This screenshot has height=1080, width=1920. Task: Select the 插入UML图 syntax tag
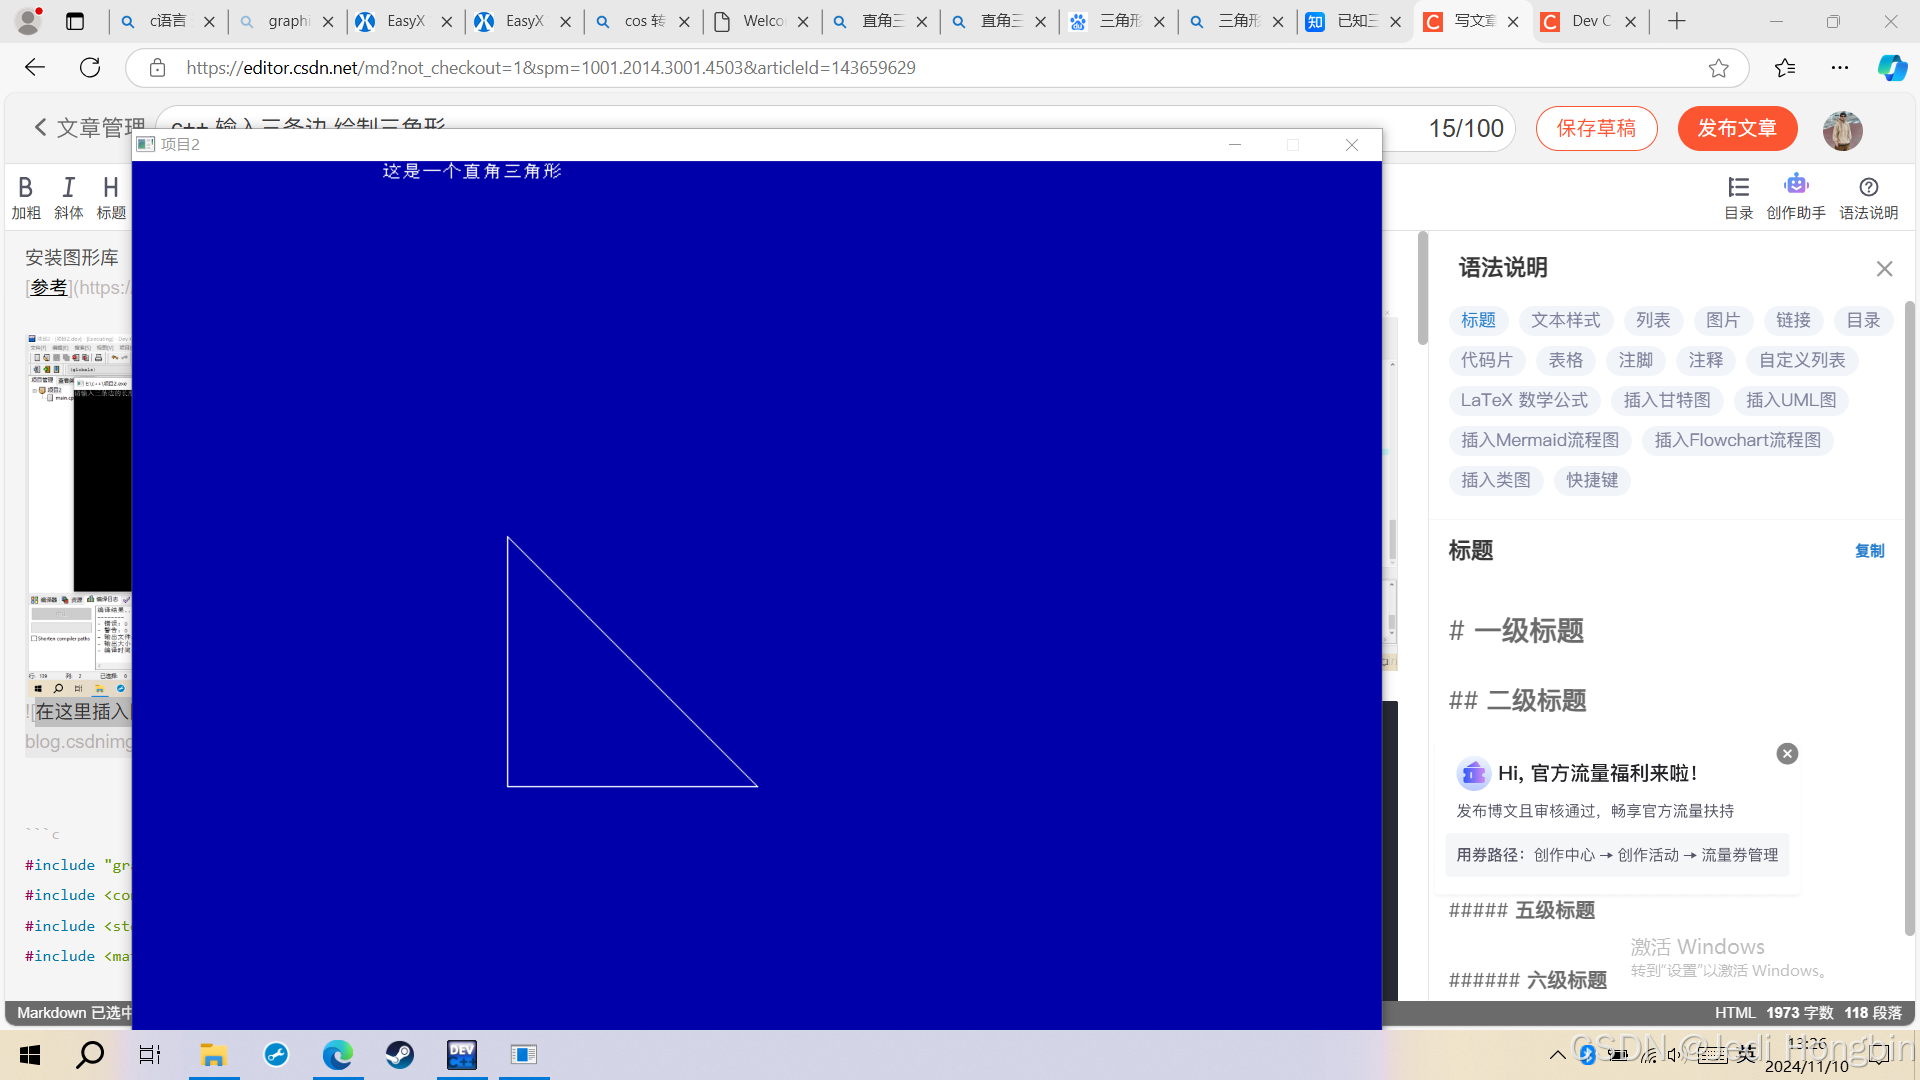coord(1791,400)
